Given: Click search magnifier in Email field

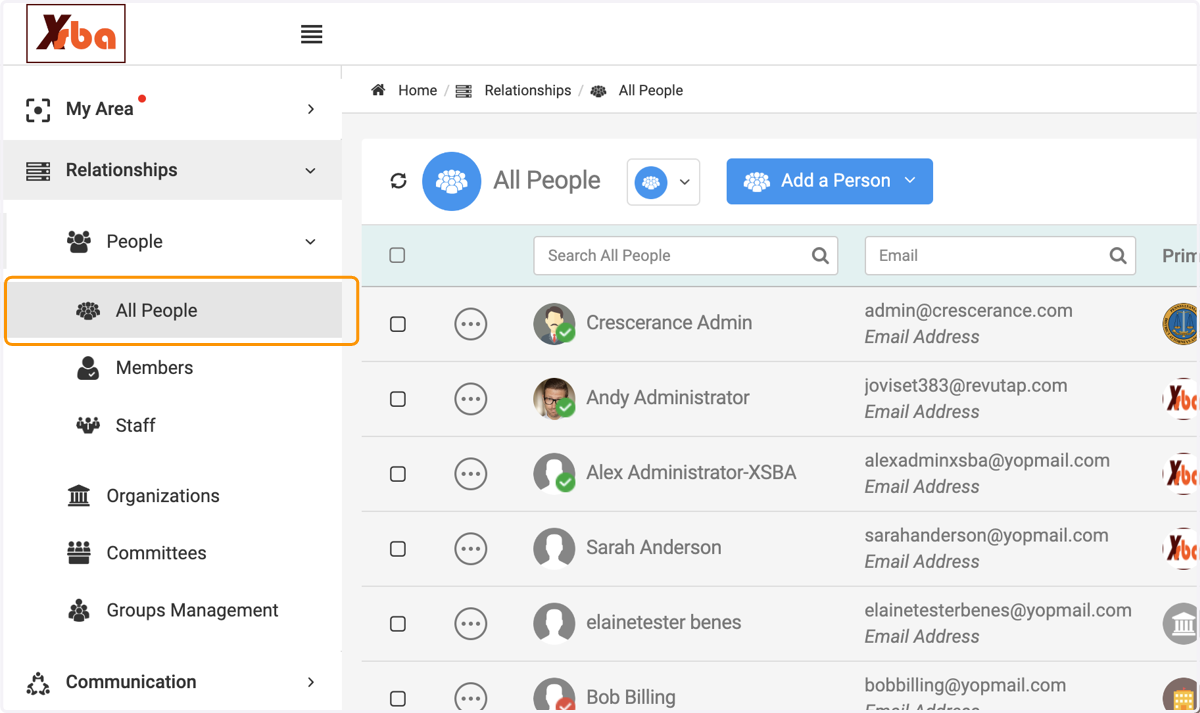Looking at the screenshot, I should pos(1118,256).
